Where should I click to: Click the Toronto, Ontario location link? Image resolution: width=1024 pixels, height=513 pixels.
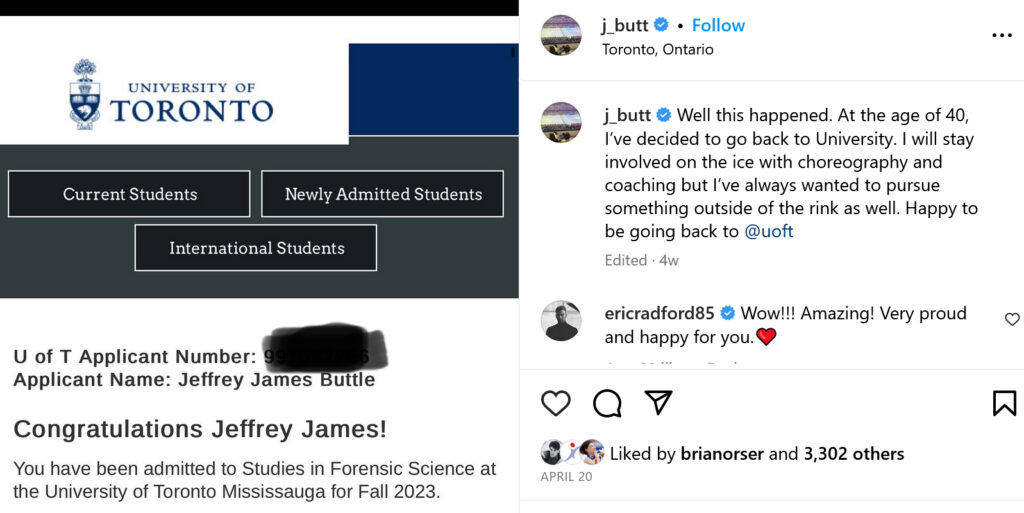(x=657, y=49)
